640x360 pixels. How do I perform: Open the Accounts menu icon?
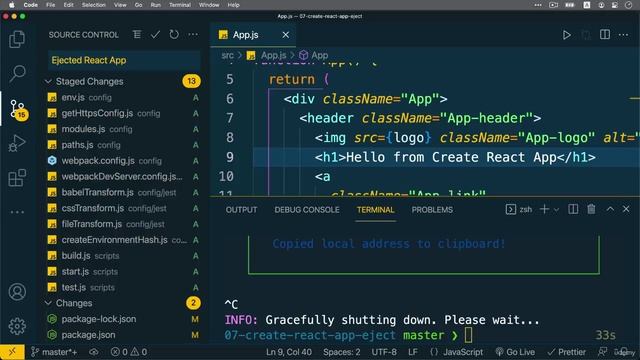pyautogui.click(x=17, y=291)
